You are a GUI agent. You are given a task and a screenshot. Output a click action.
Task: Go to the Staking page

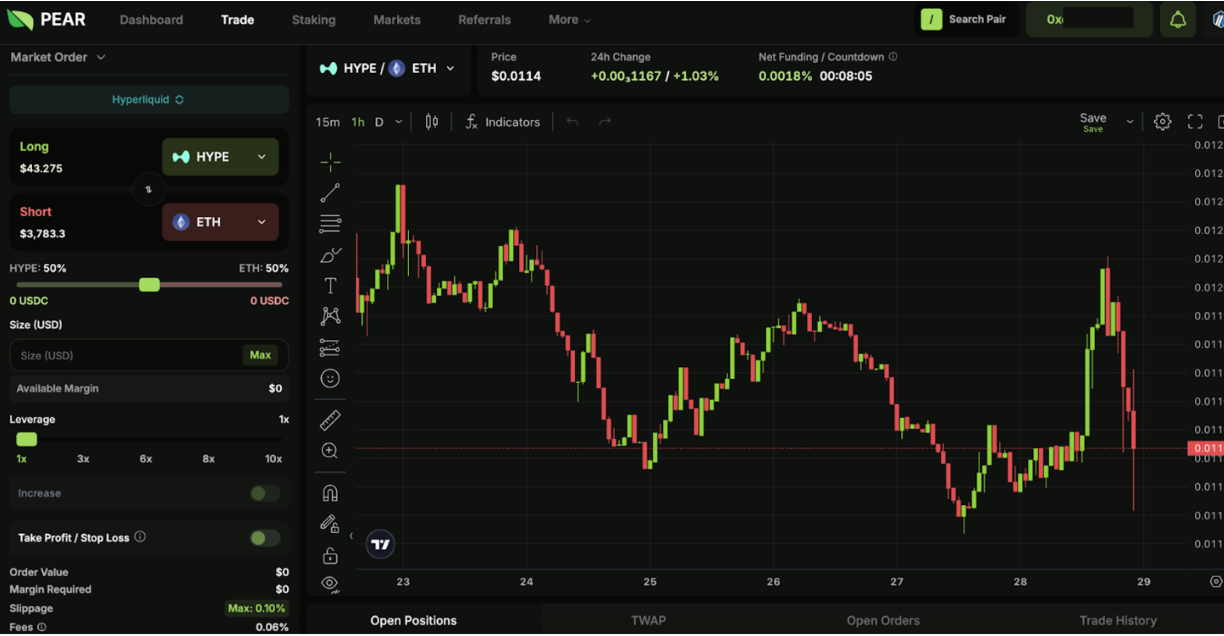click(314, 20)
